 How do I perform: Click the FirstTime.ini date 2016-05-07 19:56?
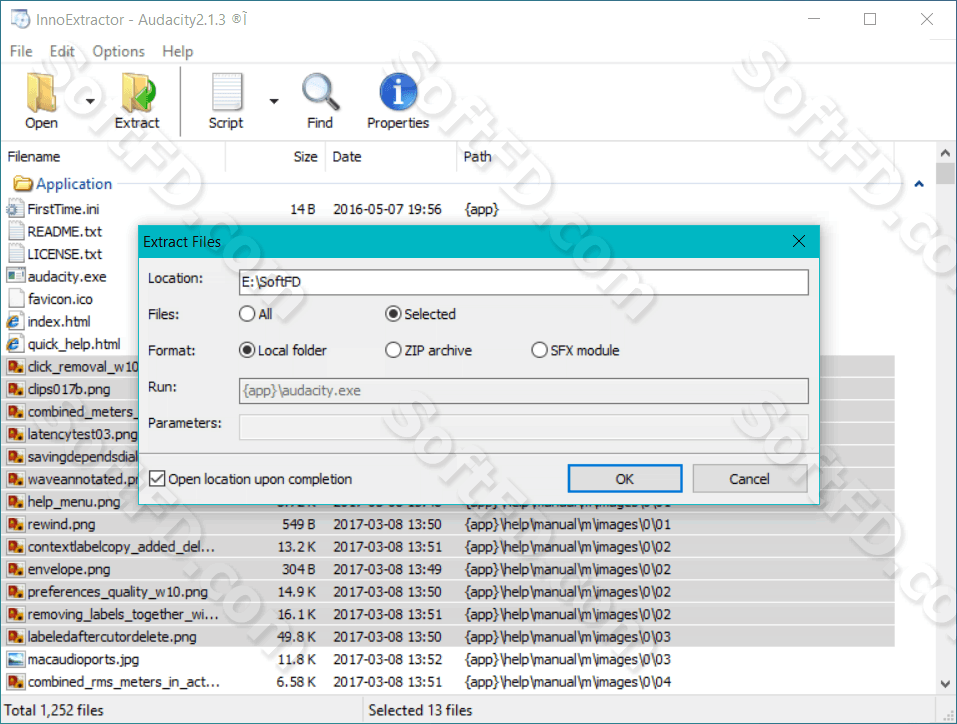coord(387,209)
